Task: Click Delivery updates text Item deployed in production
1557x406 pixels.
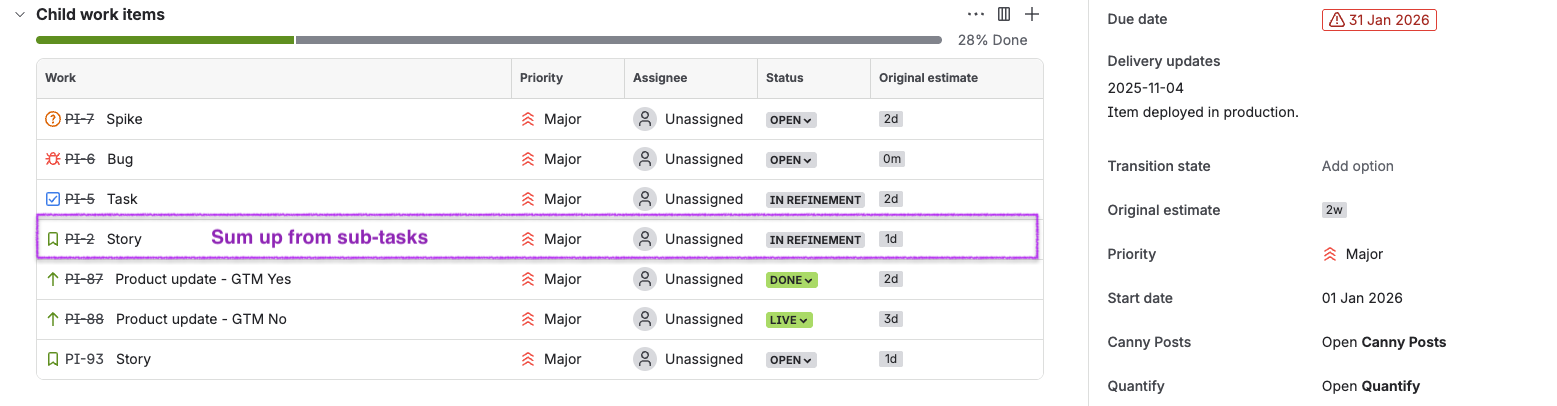Action: tap(1203, 112)
